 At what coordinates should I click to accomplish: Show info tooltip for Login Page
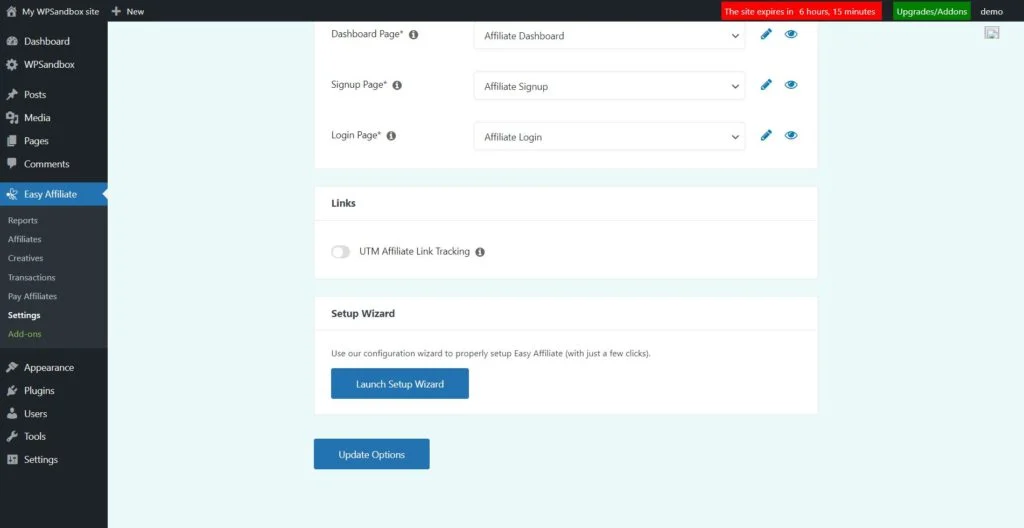click(391, 136)
